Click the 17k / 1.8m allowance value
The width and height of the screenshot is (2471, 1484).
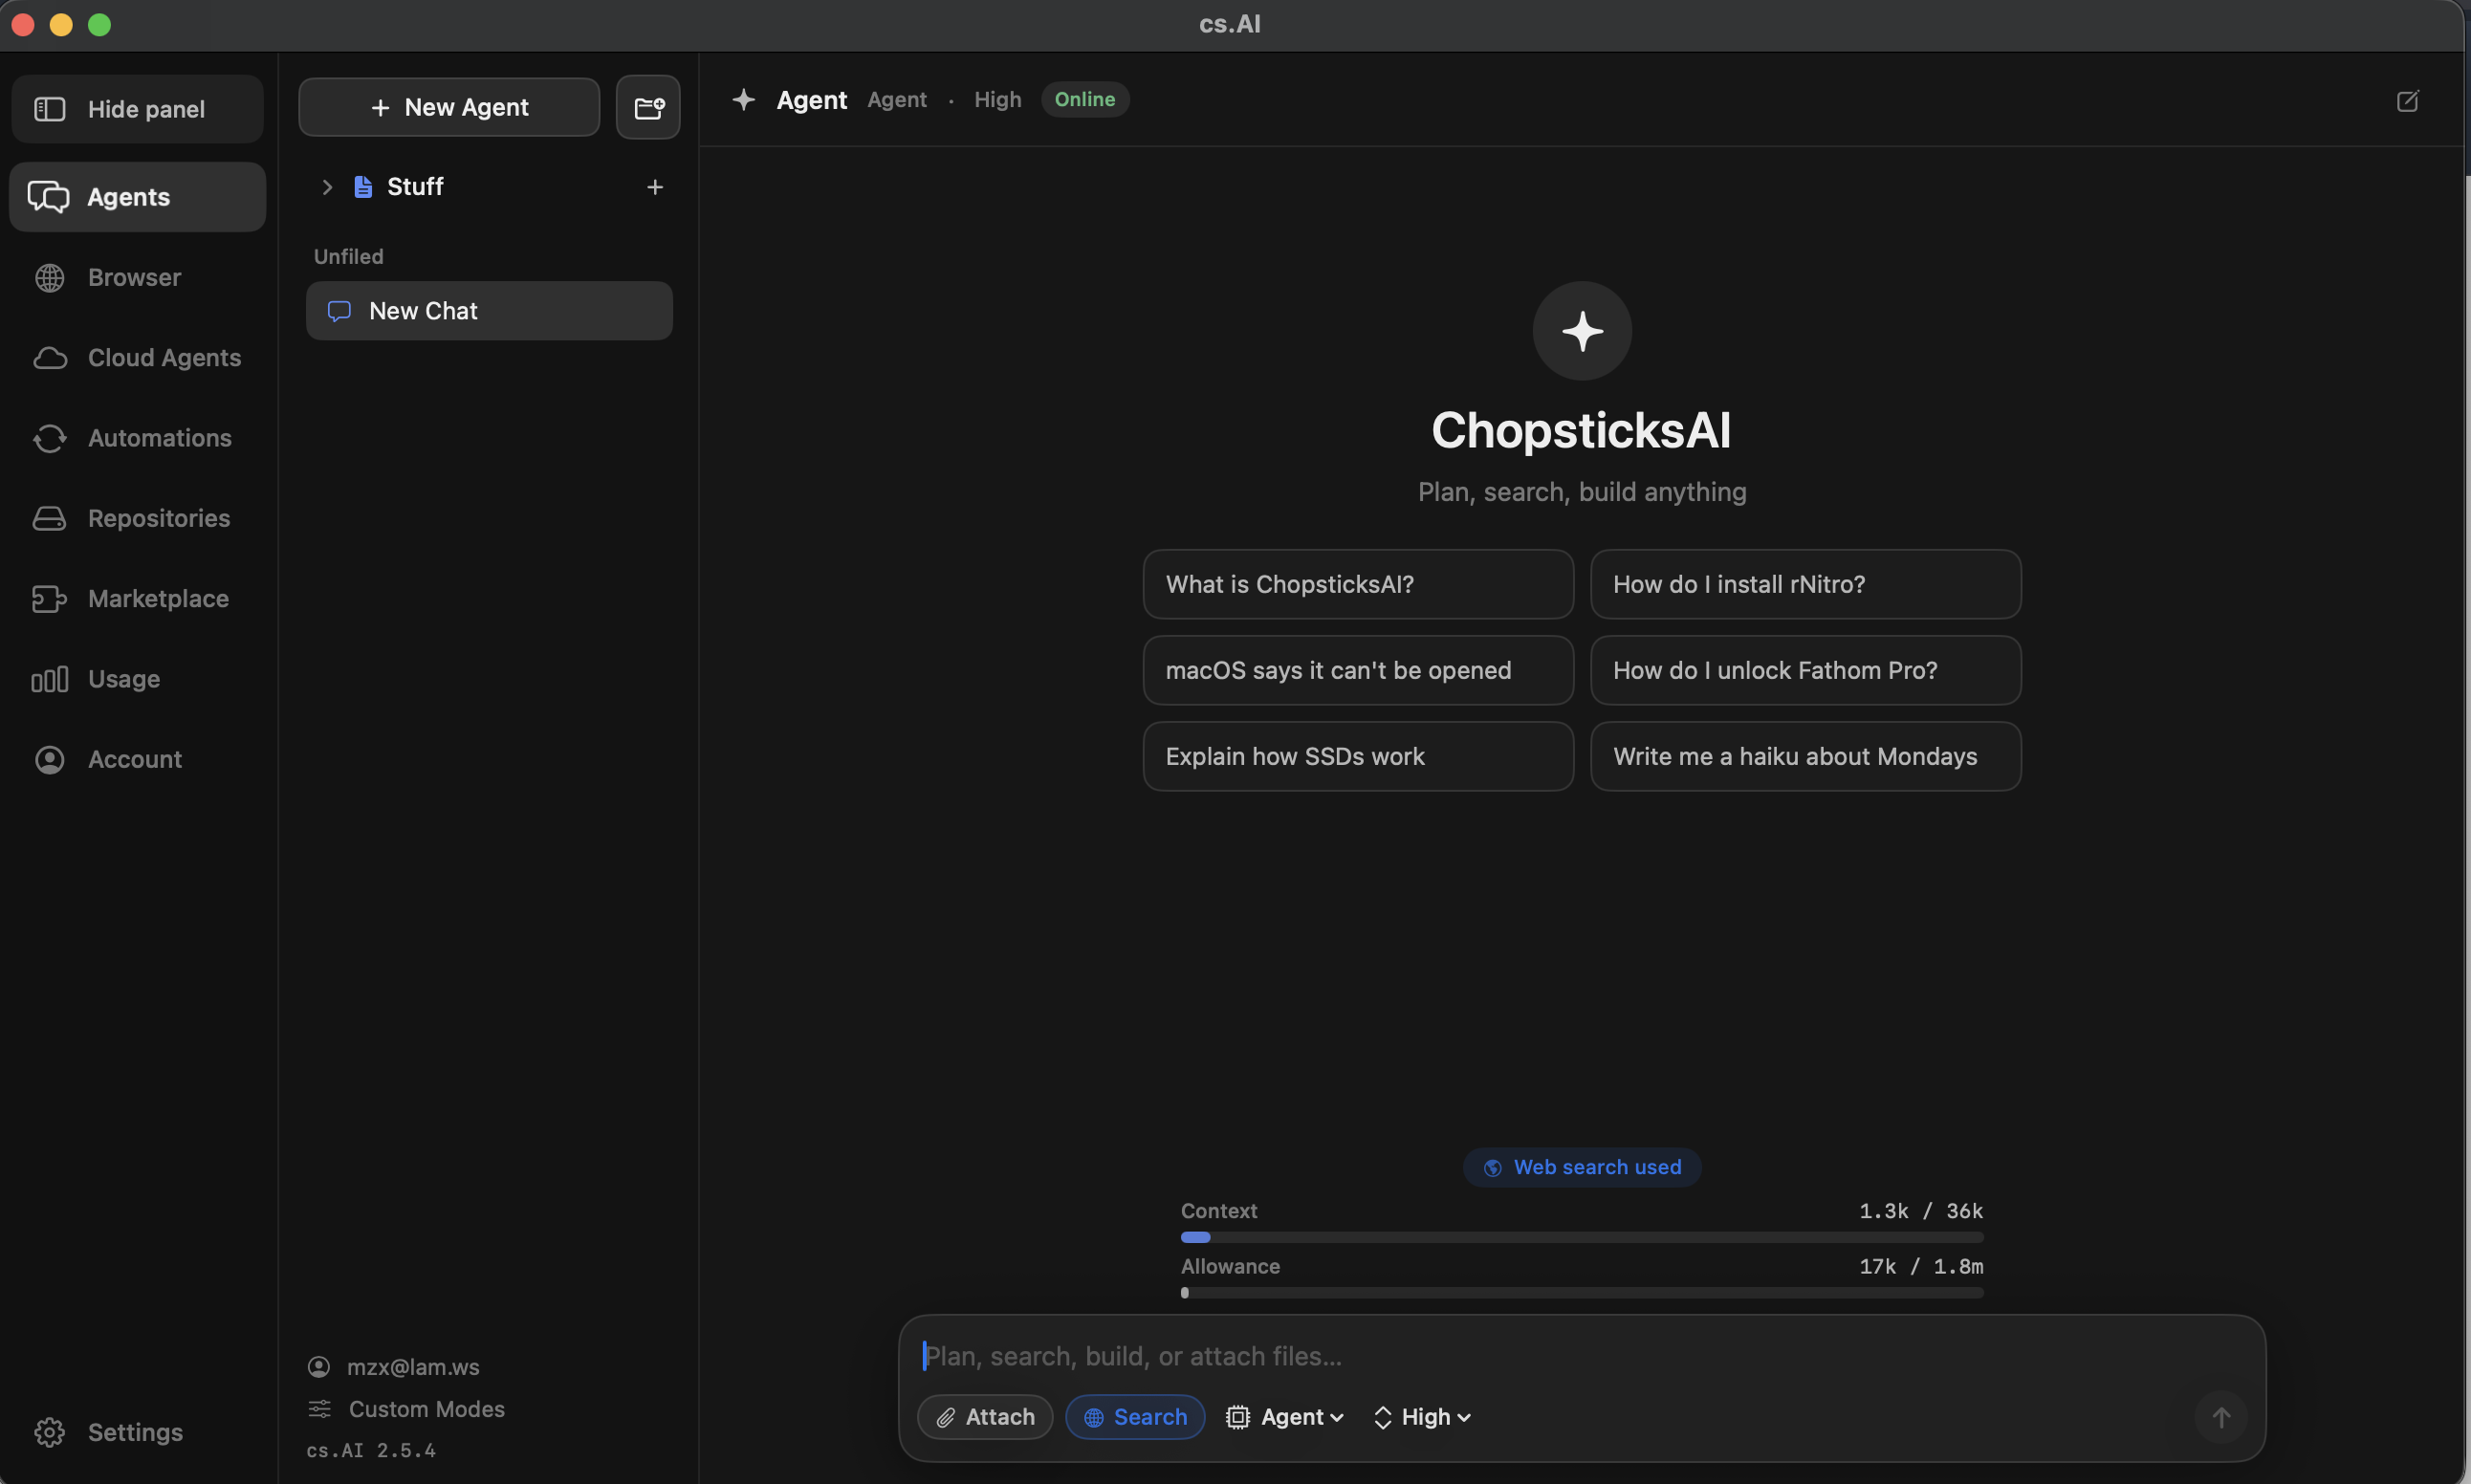[1921, 1266]
